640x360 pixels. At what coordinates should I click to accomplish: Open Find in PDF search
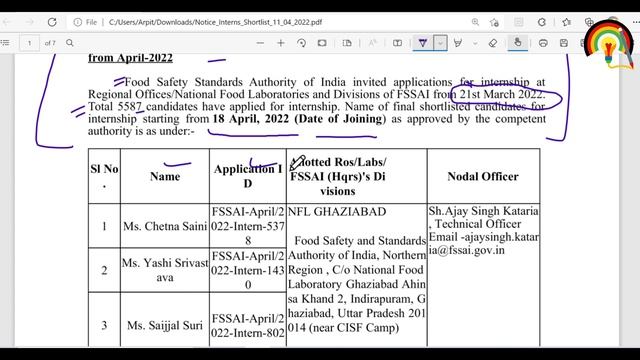pos(70,43)
